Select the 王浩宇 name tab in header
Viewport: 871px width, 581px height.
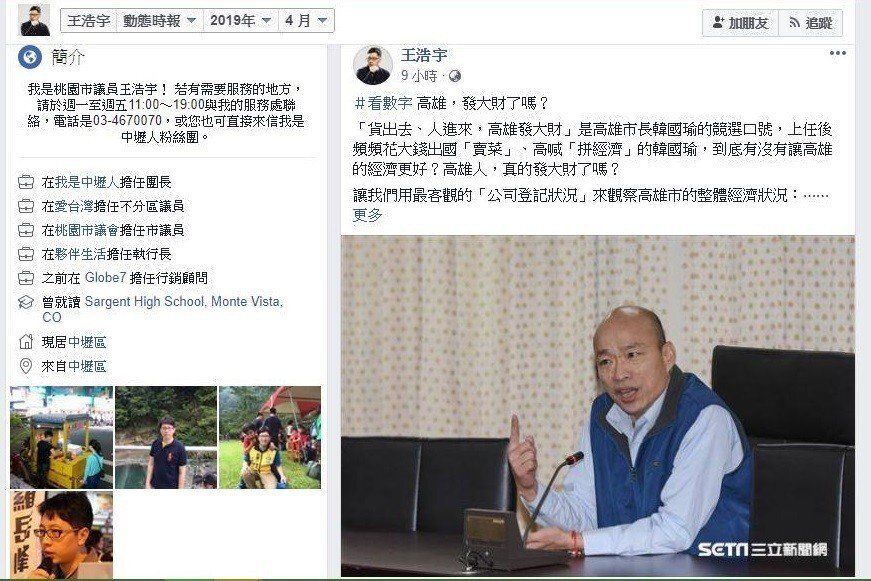tap(88, 21)
